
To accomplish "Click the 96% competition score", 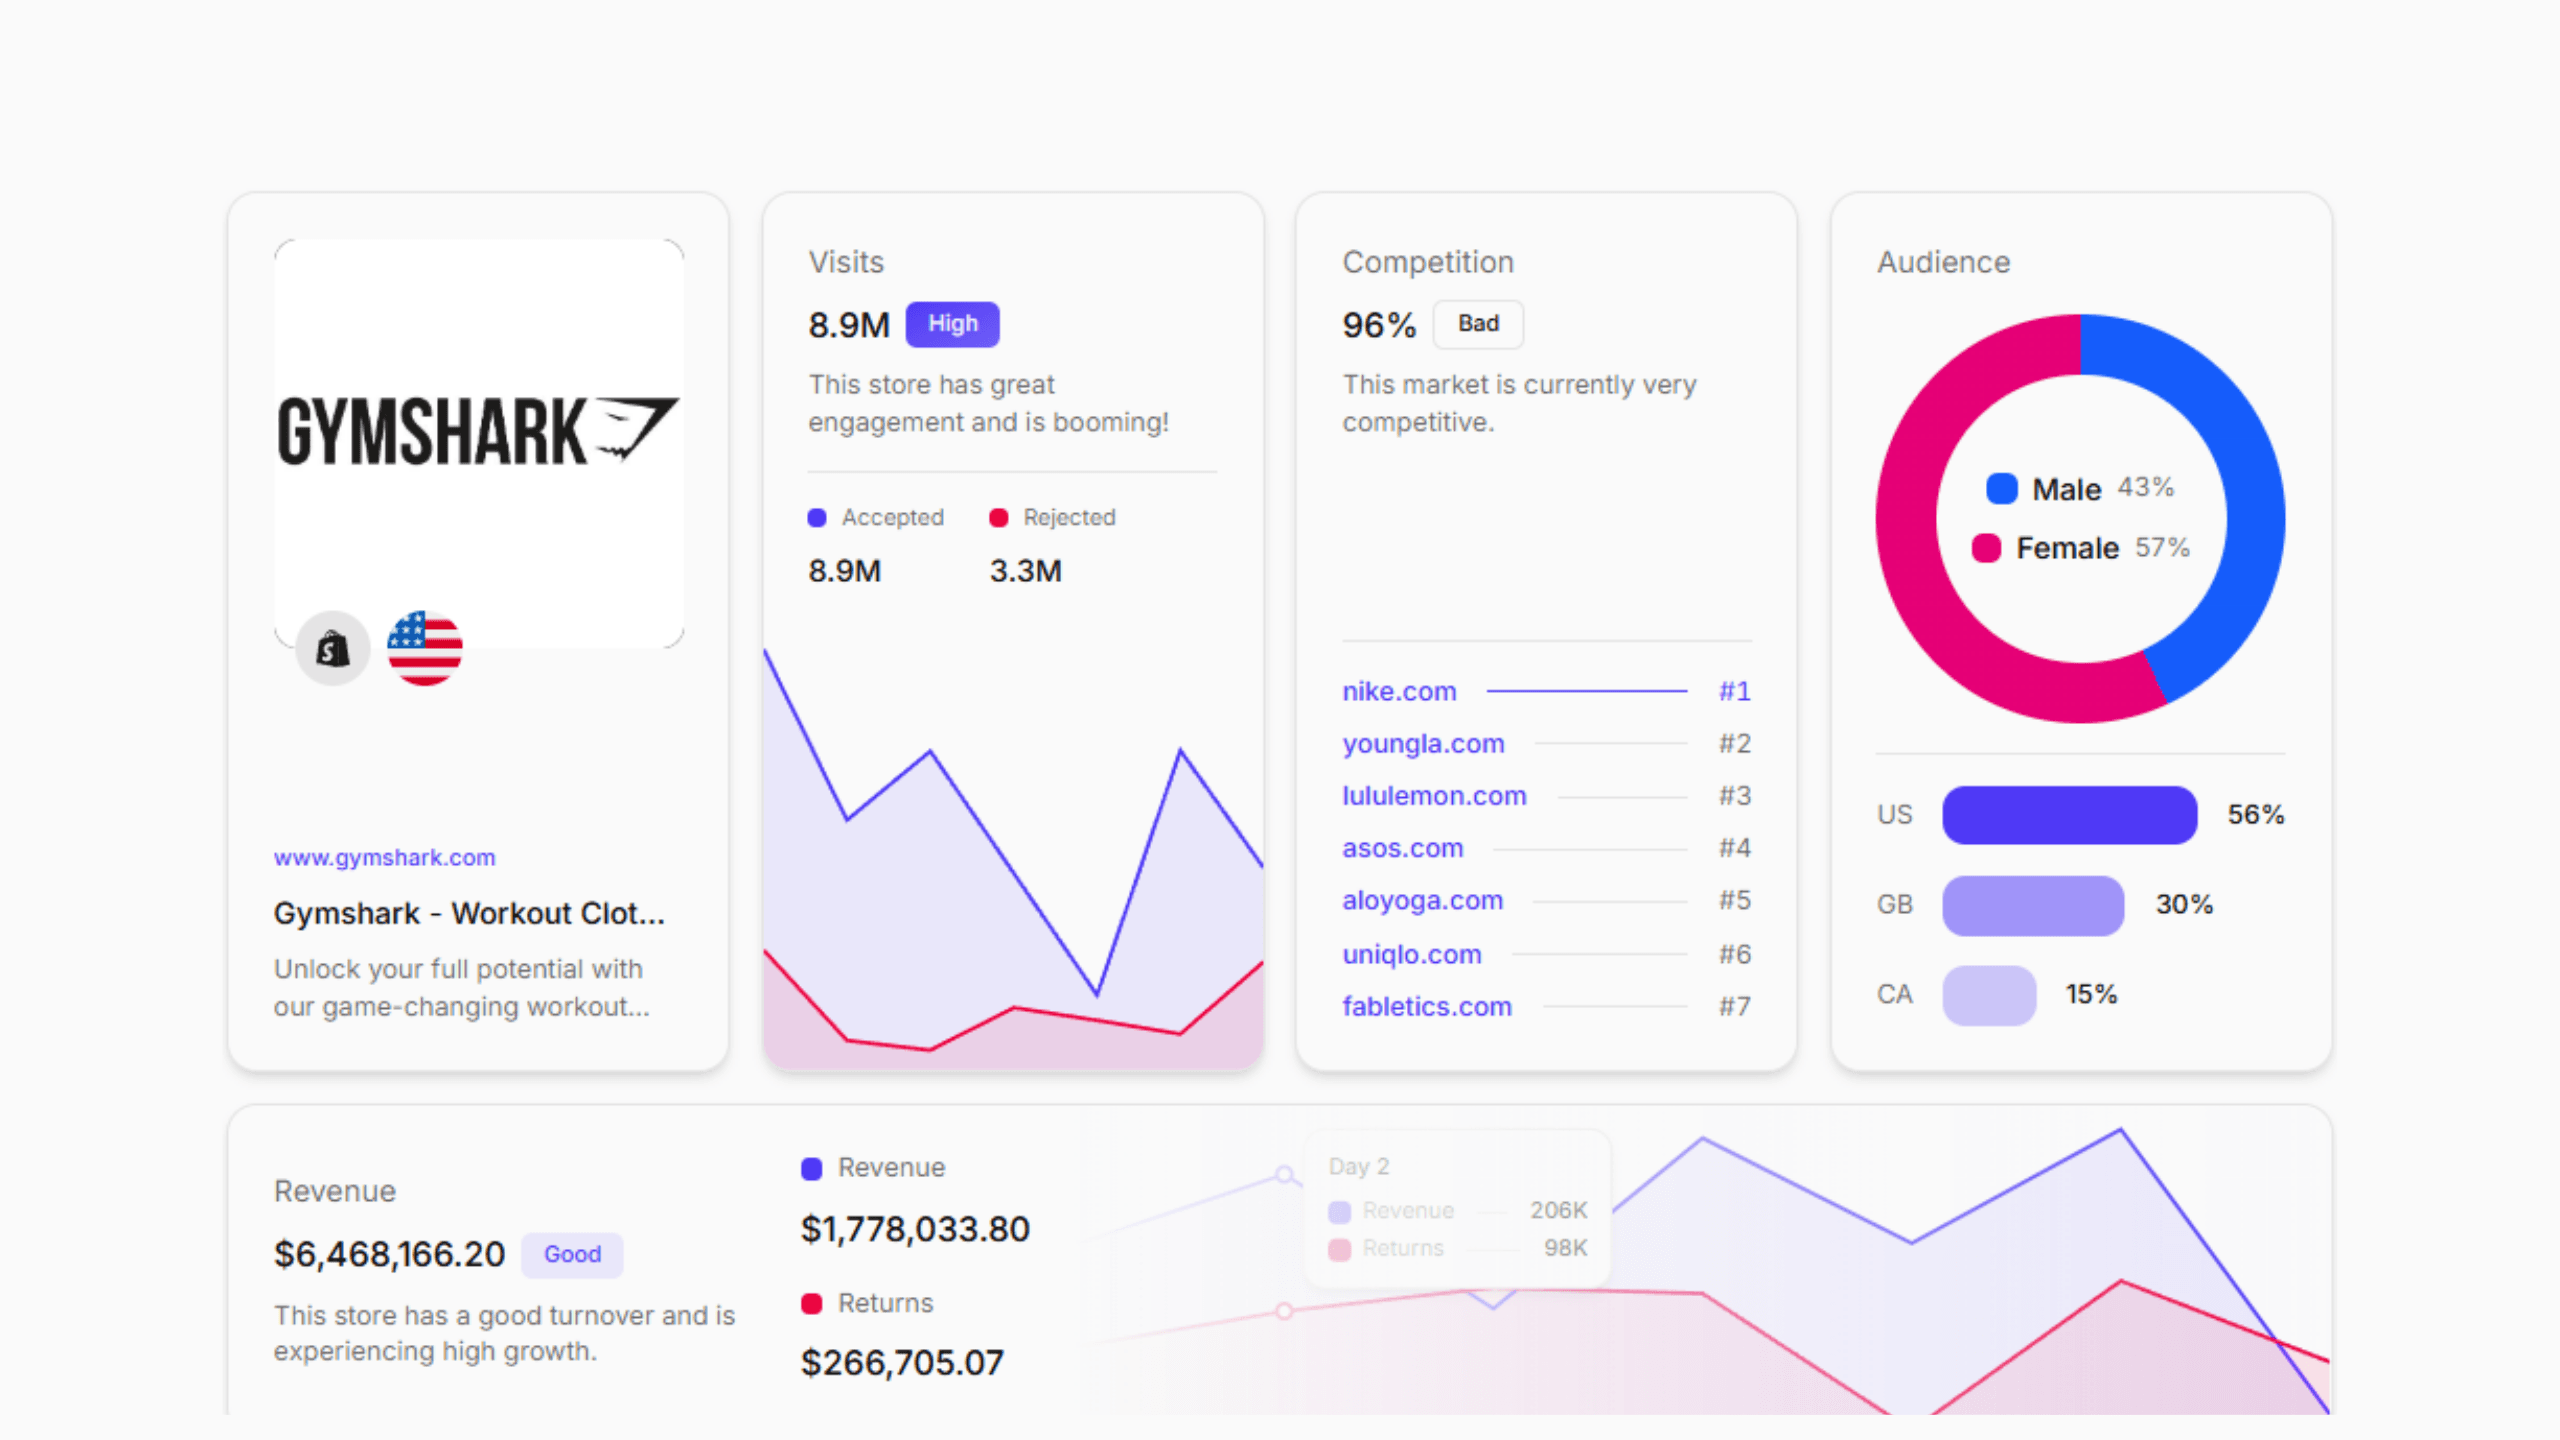I will click(1379, 325).
